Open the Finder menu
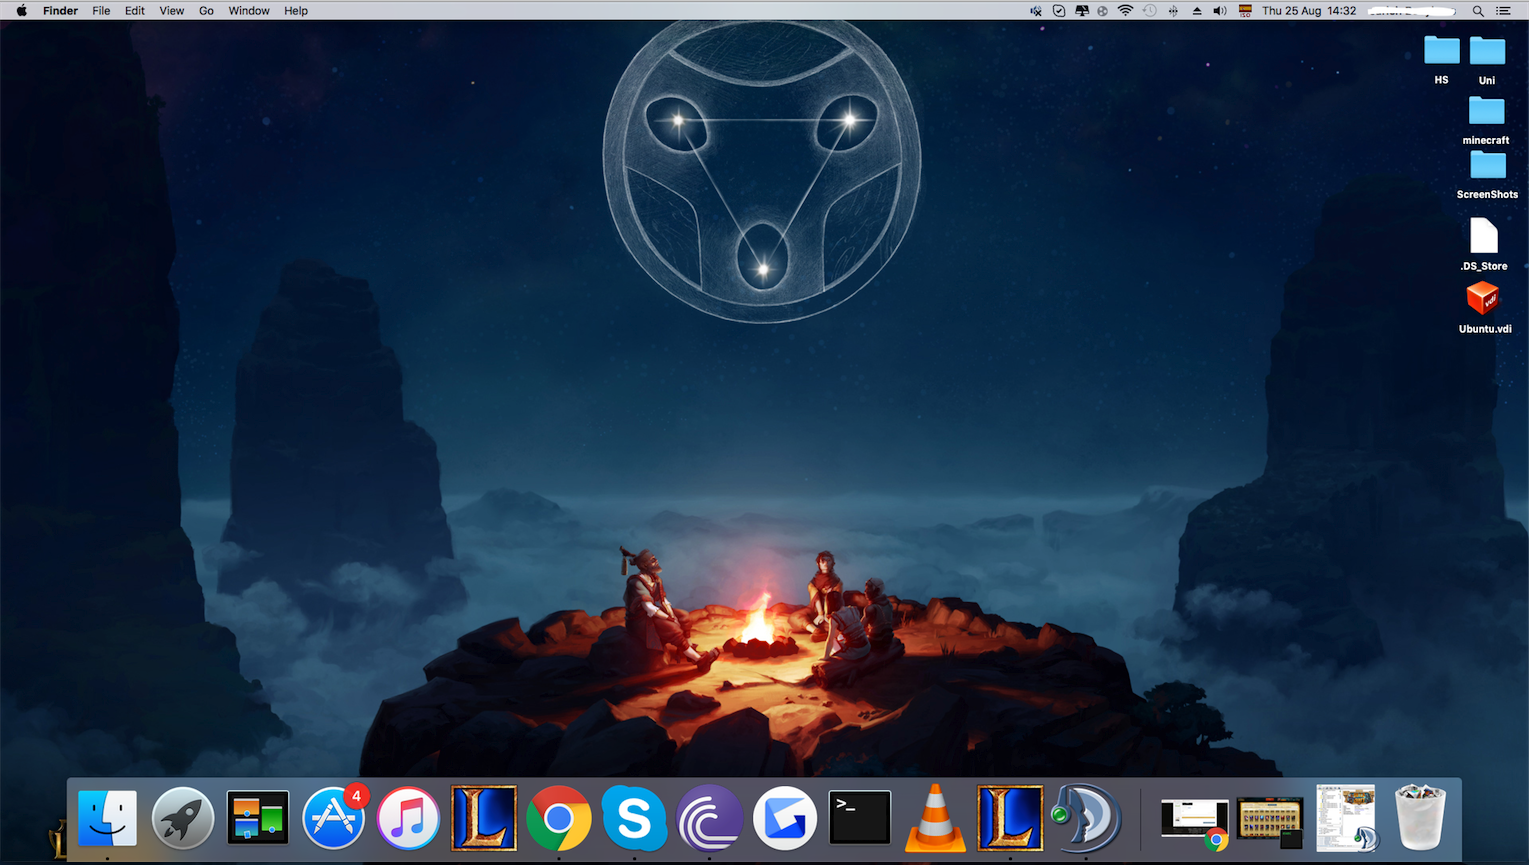Viewport: 1529px width, 865px height. [60, 11]
